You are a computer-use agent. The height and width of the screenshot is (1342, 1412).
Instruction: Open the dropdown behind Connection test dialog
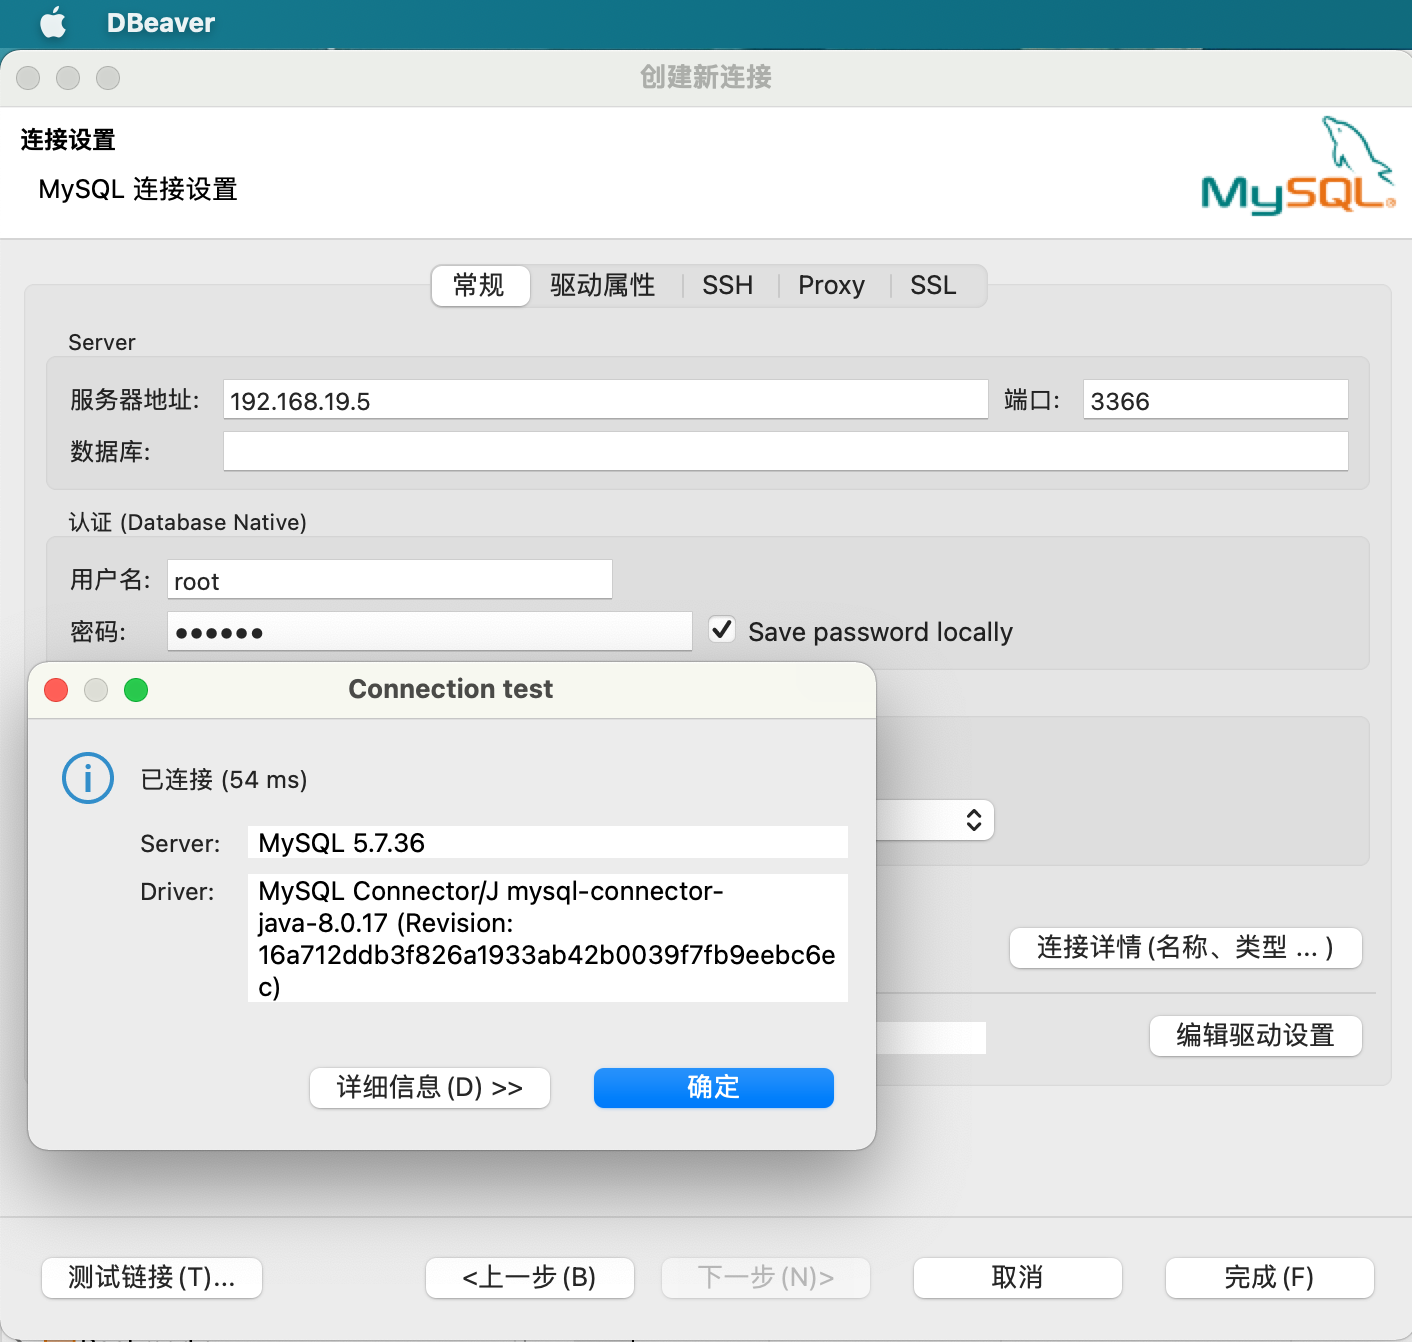[x=935, y=820]
